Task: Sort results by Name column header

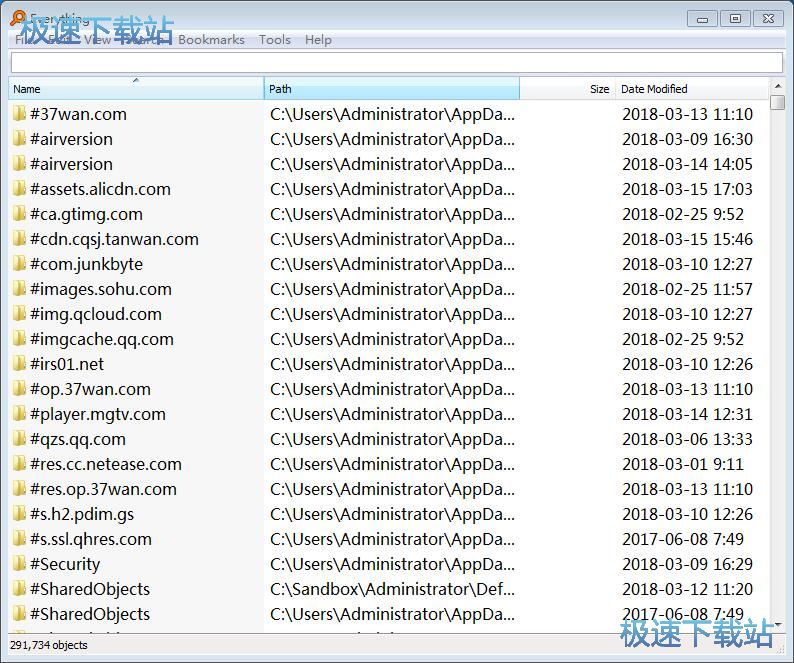Action: [136, 89]
